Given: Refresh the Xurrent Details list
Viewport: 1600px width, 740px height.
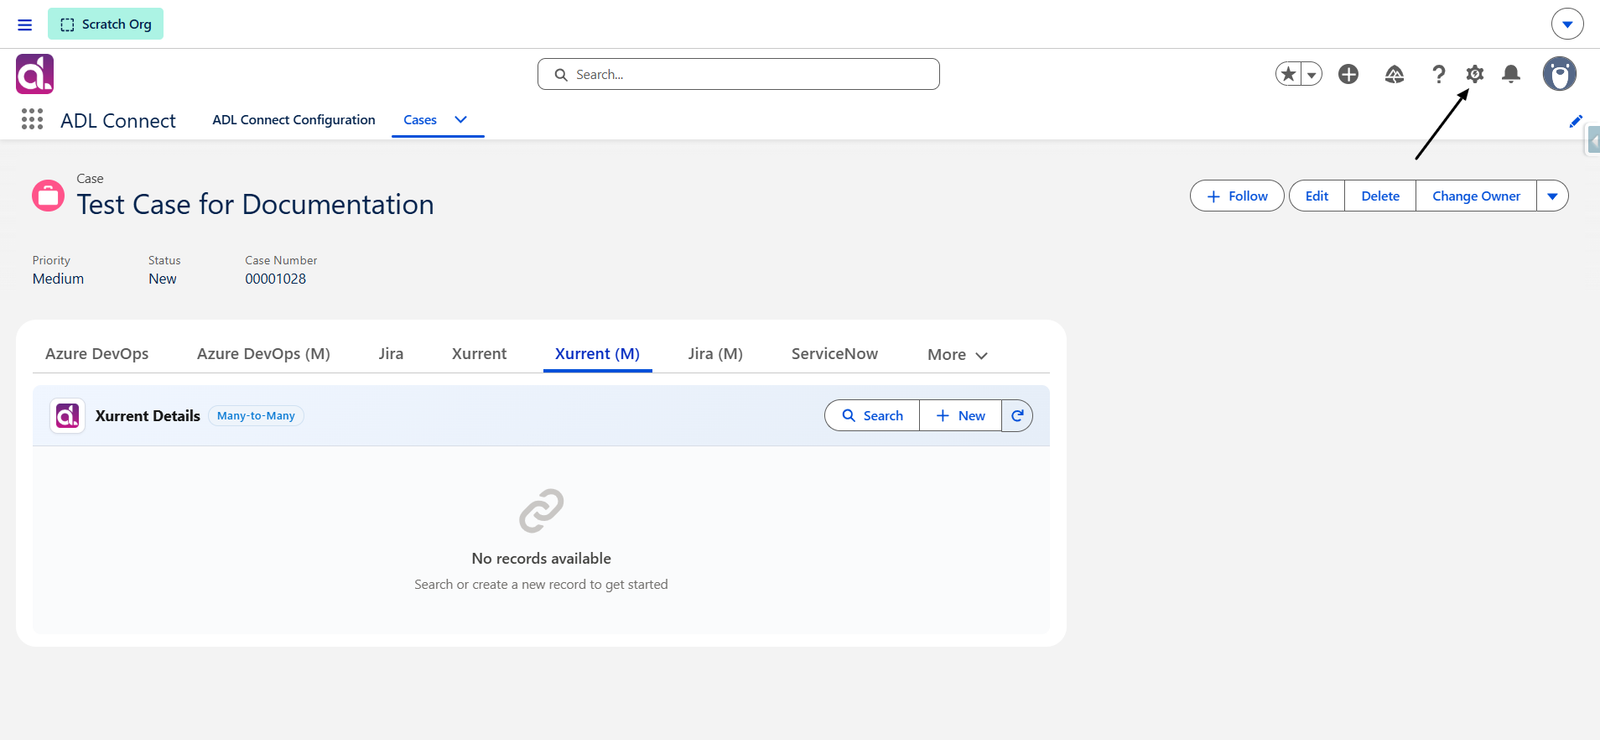Looking at the screenshot, I should (x=1017, y=416).
